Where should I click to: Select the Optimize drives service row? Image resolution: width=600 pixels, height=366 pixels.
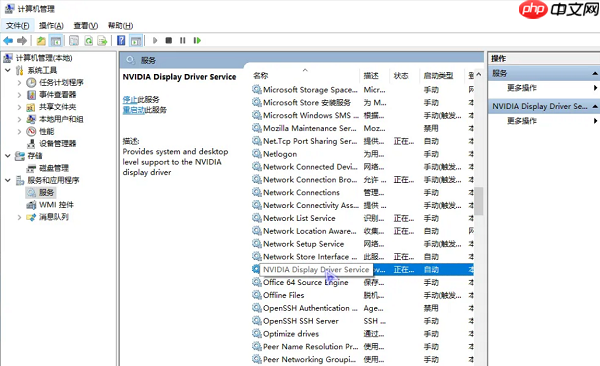[362, 334]
